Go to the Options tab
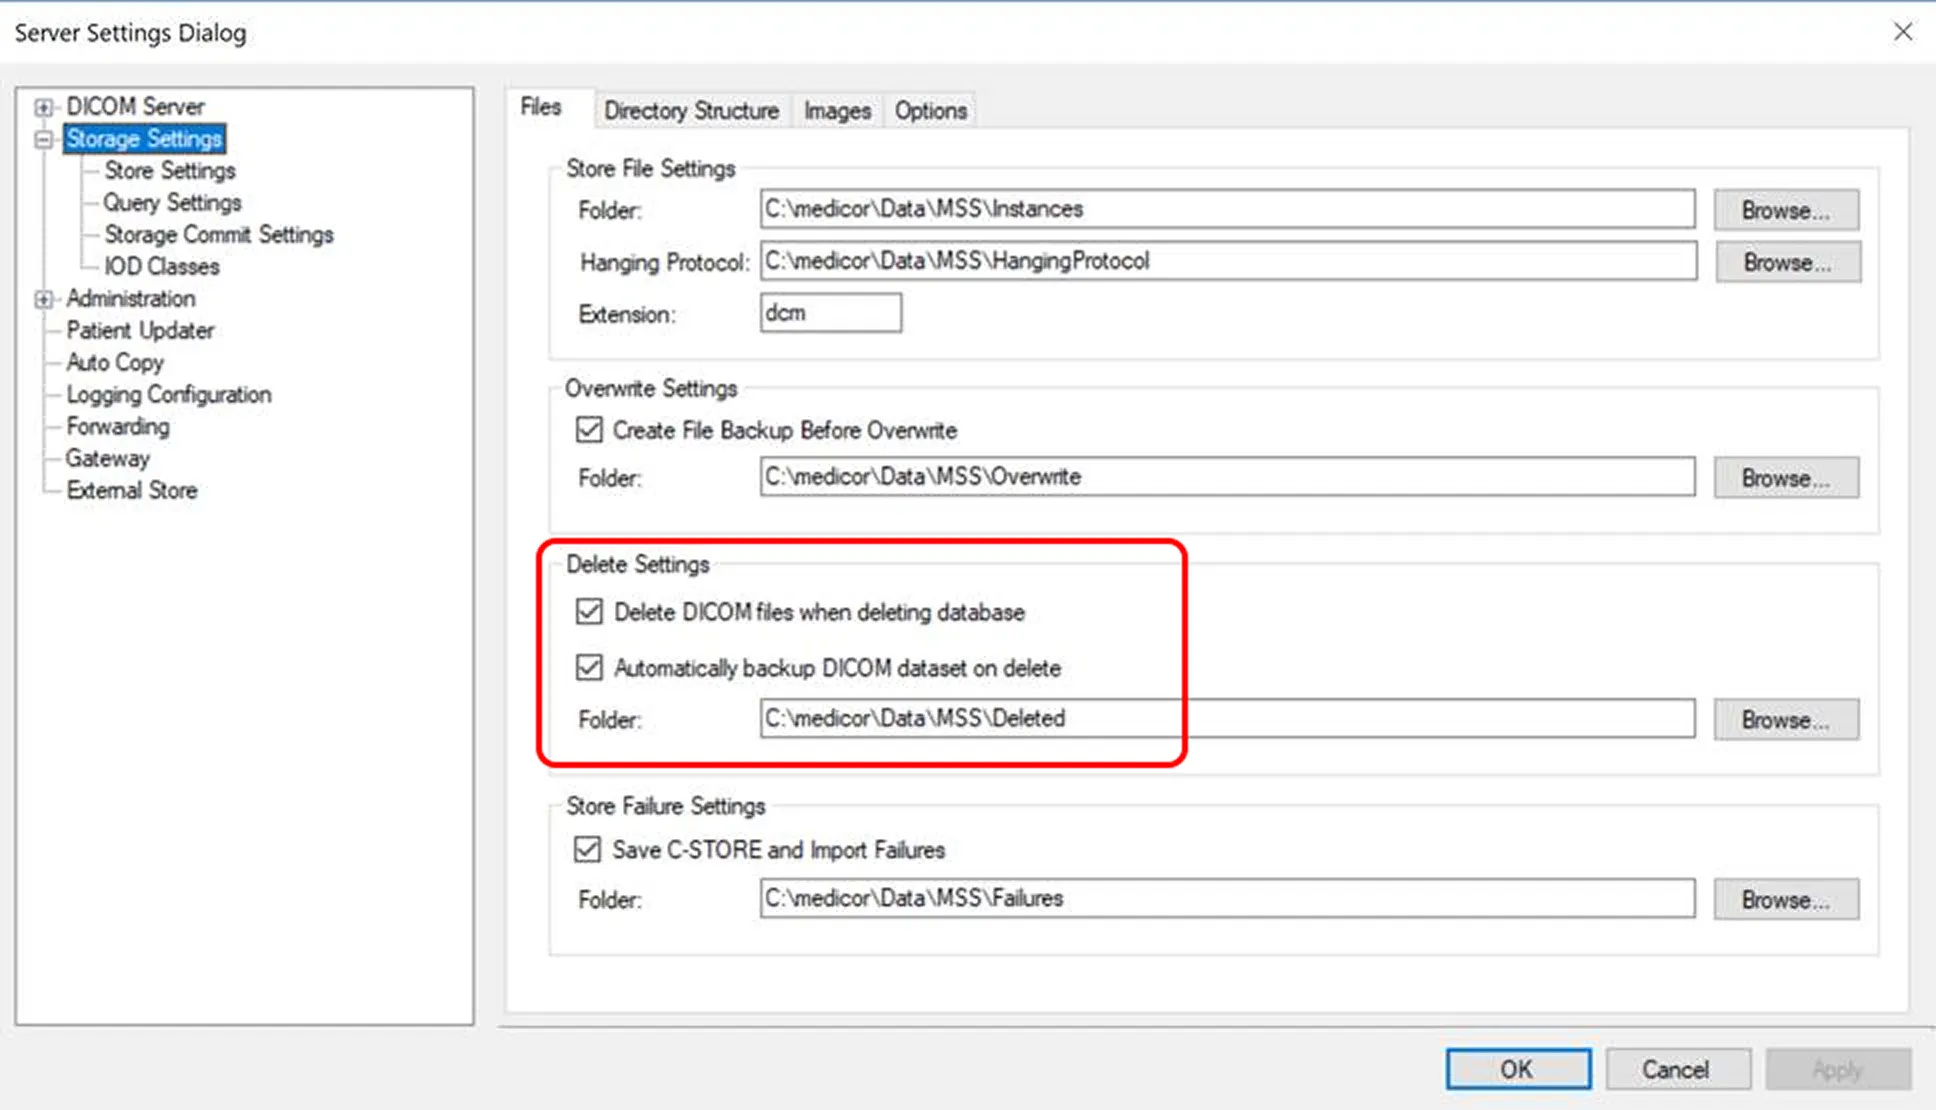 pyautogui.click(x=930, y=111)
